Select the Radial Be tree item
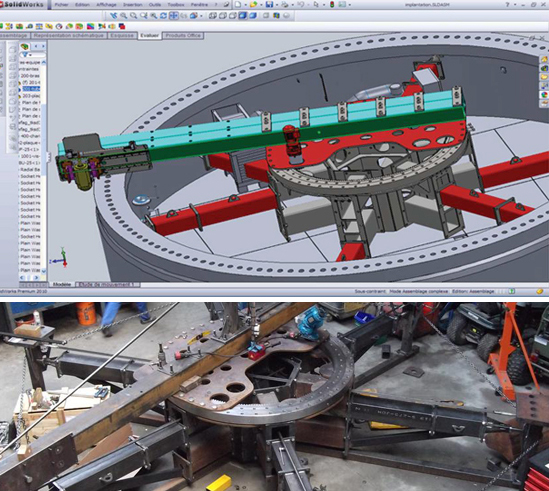 tap(30, 170)
